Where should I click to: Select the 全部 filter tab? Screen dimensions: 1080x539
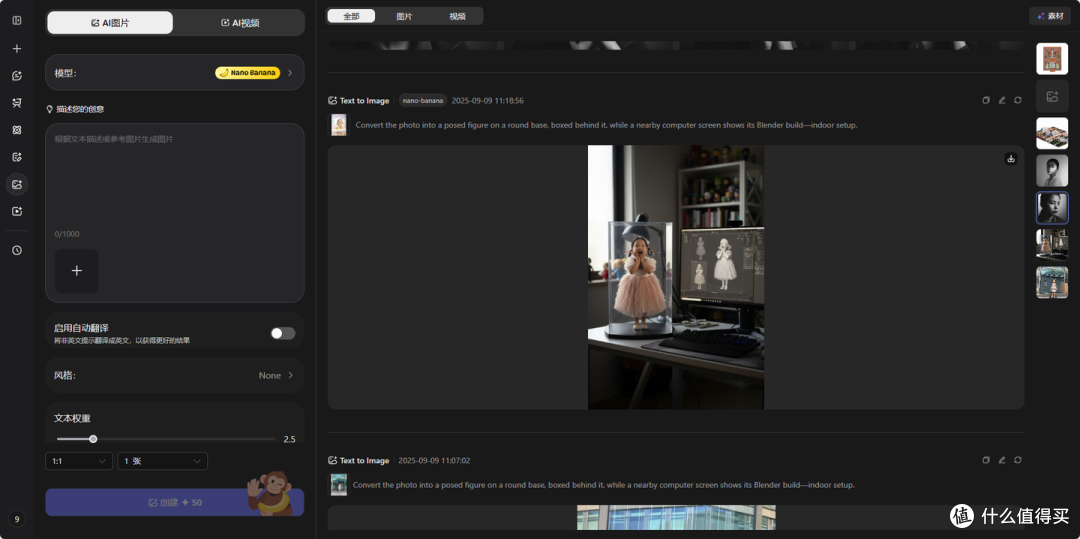click(x=351, y=16)
